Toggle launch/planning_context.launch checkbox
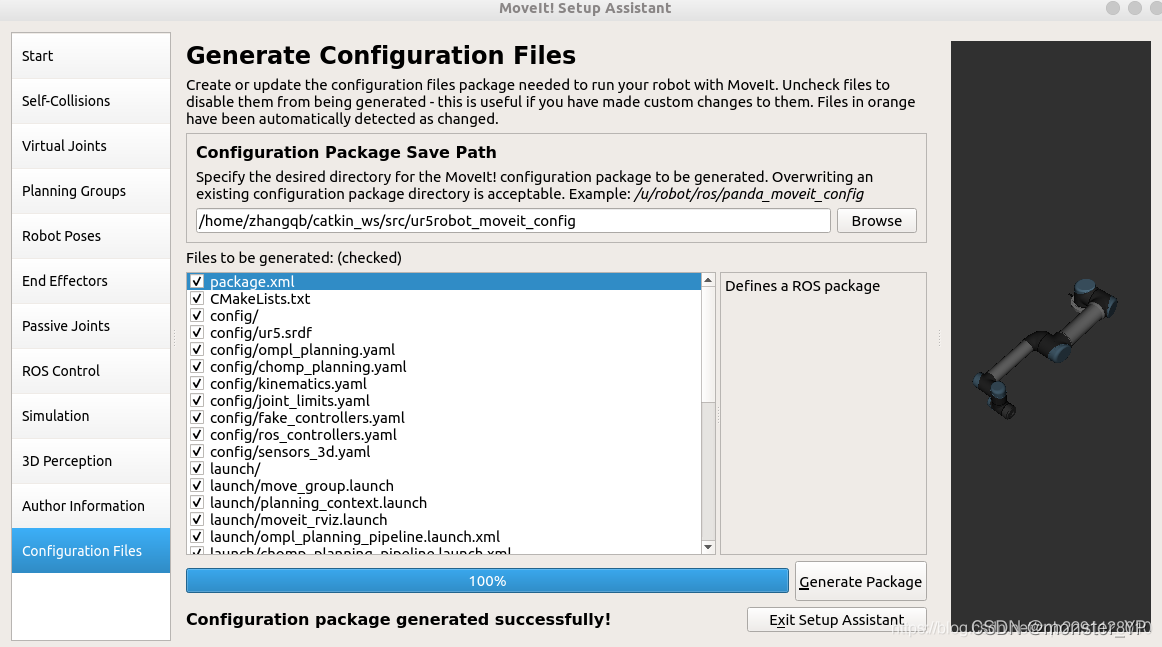The image size is (1162, 647). [x=197, y=503]
